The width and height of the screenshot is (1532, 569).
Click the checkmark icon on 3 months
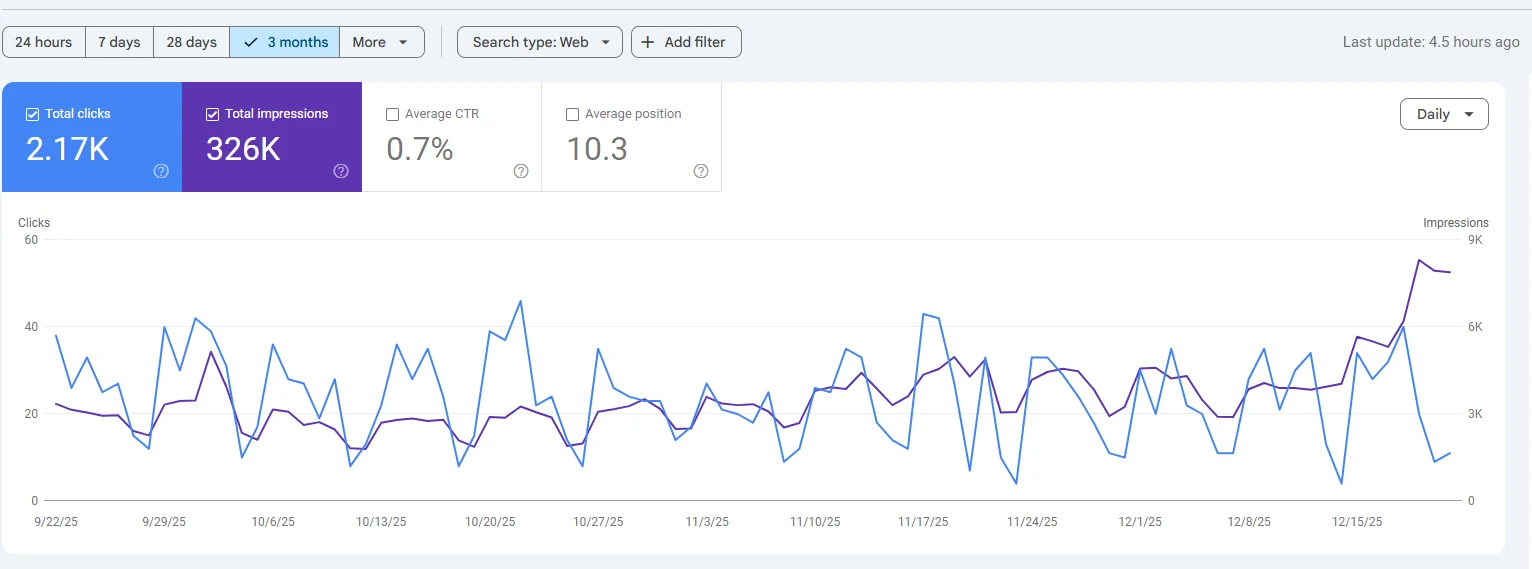(x=251, y=42)
